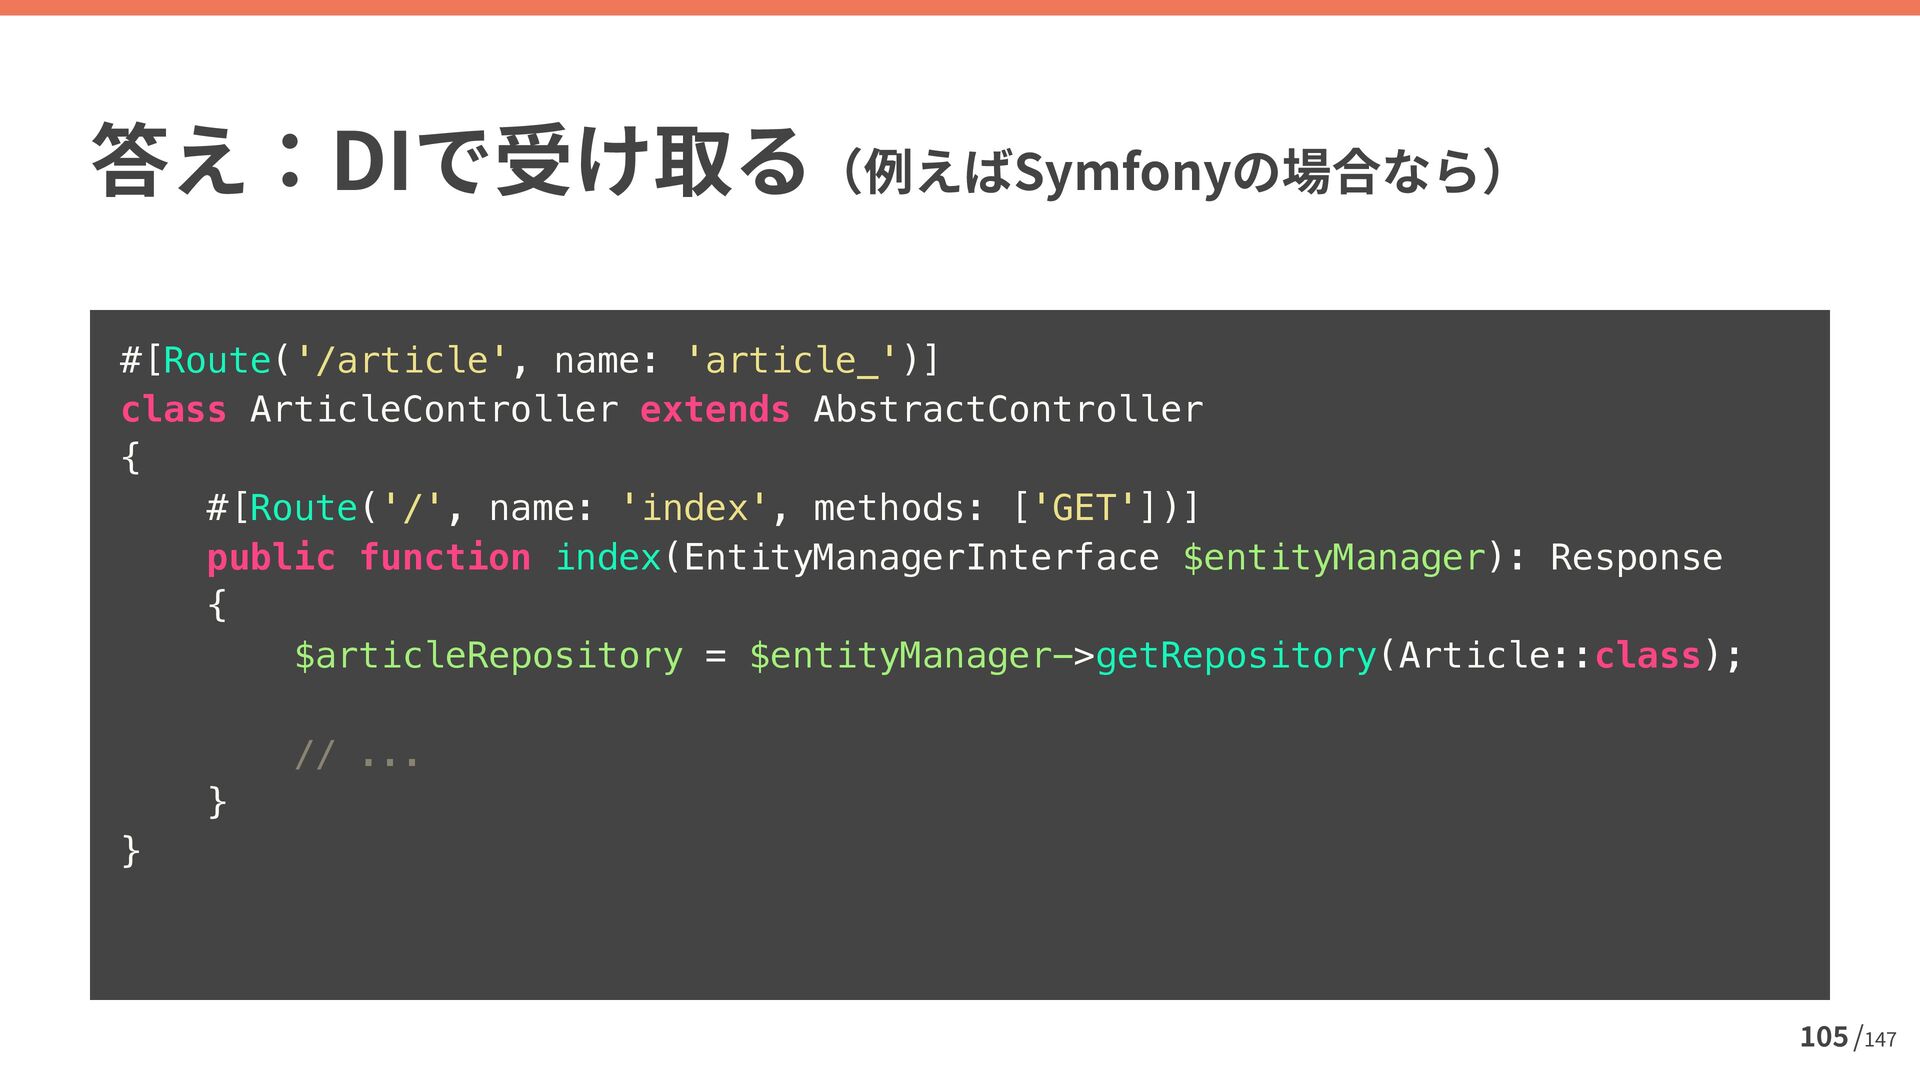Viewport: 1920px width, 1080px height.
Task: Click Article::class argument
Action: [x=1547, y=655]
